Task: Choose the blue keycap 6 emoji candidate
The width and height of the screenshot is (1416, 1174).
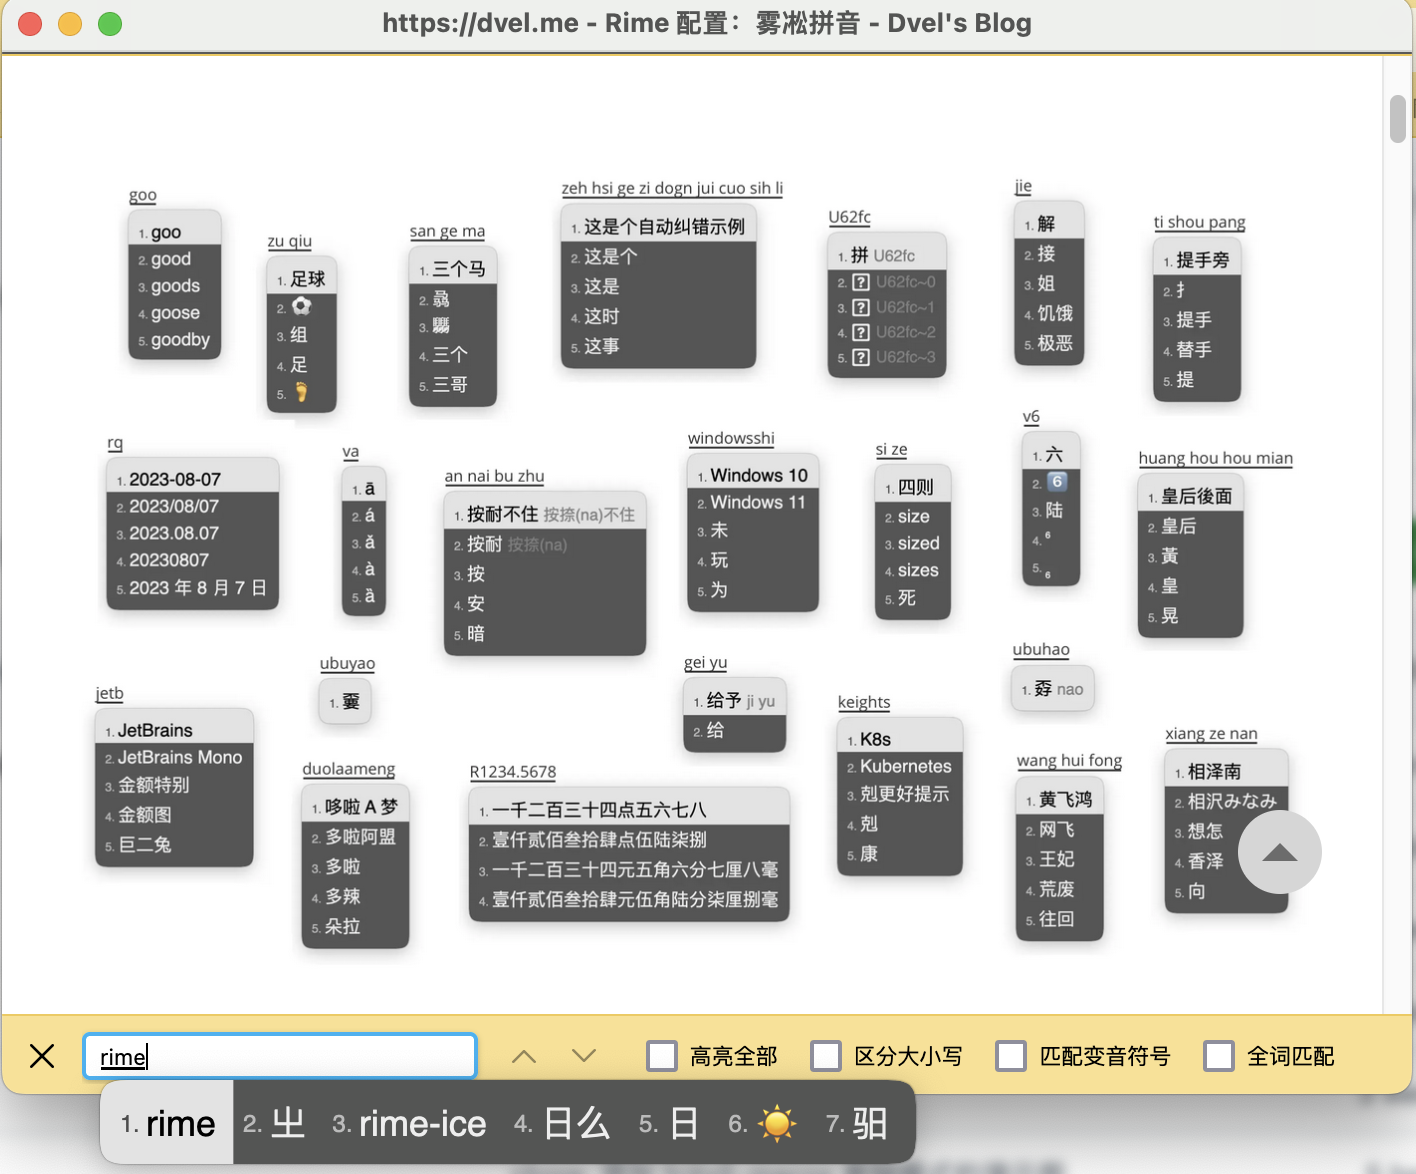Action: point(1057,481)
